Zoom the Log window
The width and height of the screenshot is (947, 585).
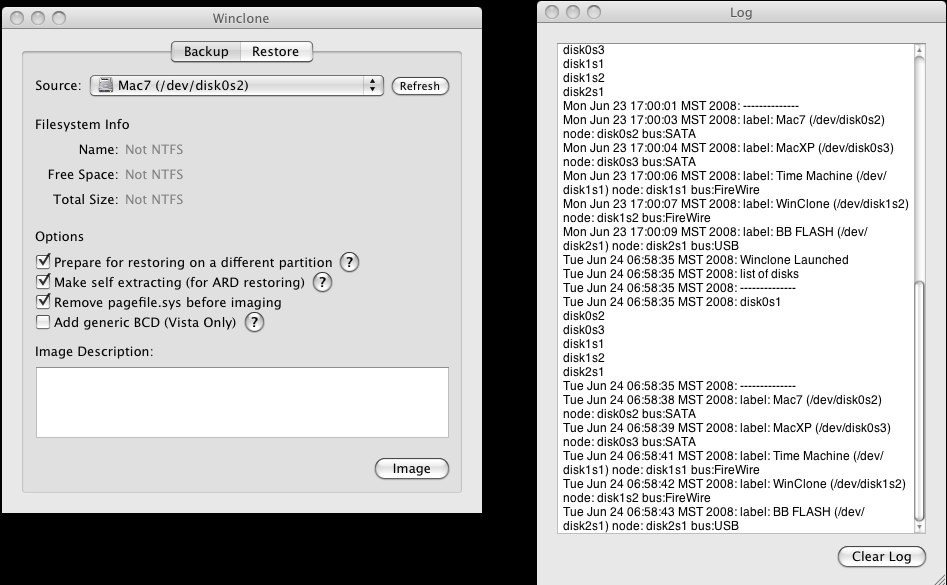pyautogui.click(x=594, y=12)
